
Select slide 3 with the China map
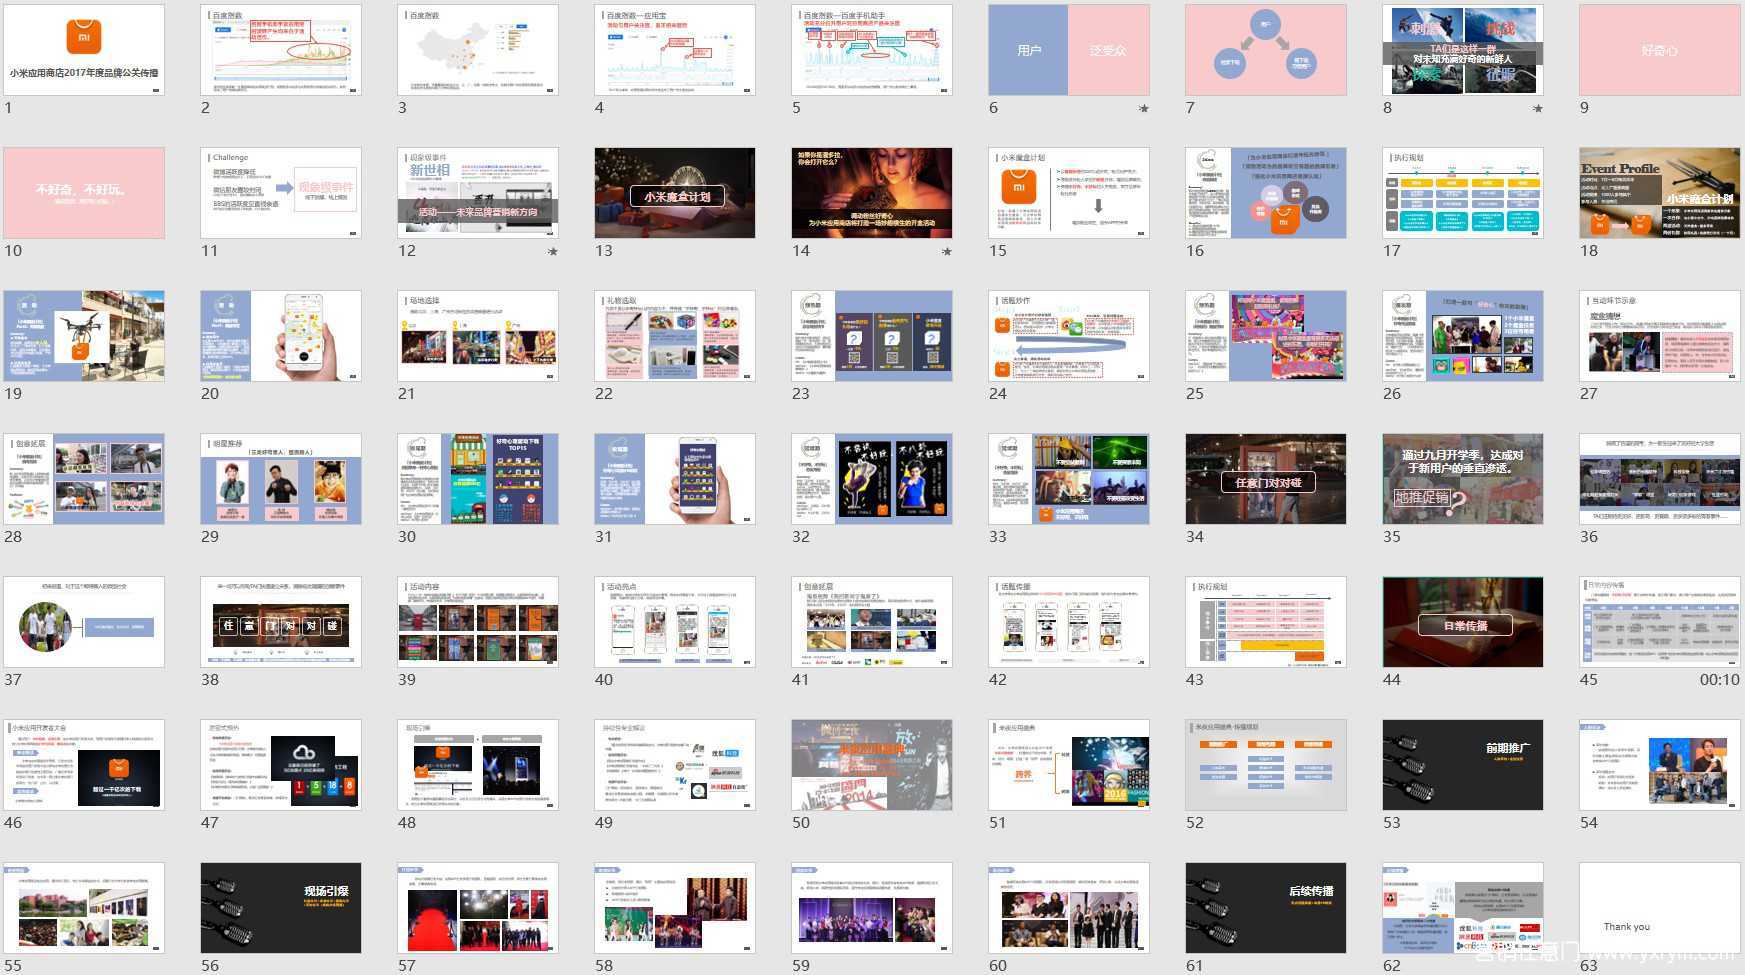[478, 50]
